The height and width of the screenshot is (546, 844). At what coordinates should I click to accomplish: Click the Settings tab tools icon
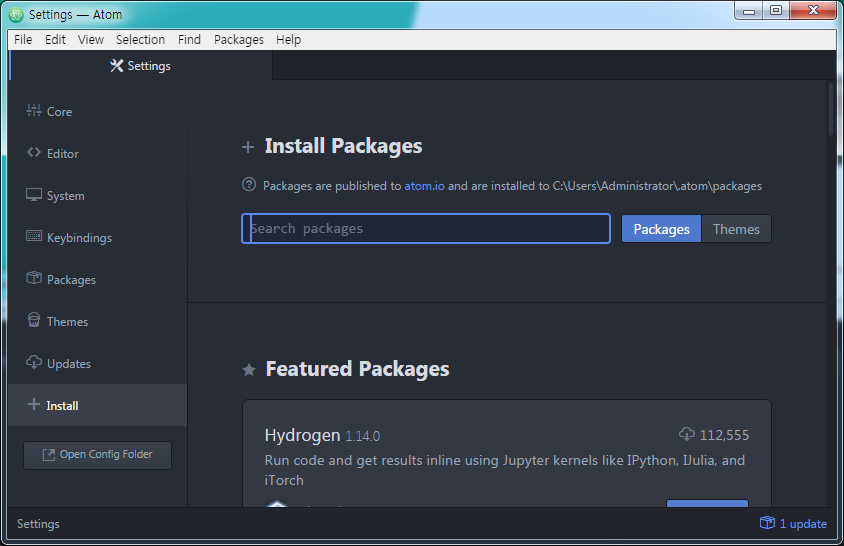[116, 66]
